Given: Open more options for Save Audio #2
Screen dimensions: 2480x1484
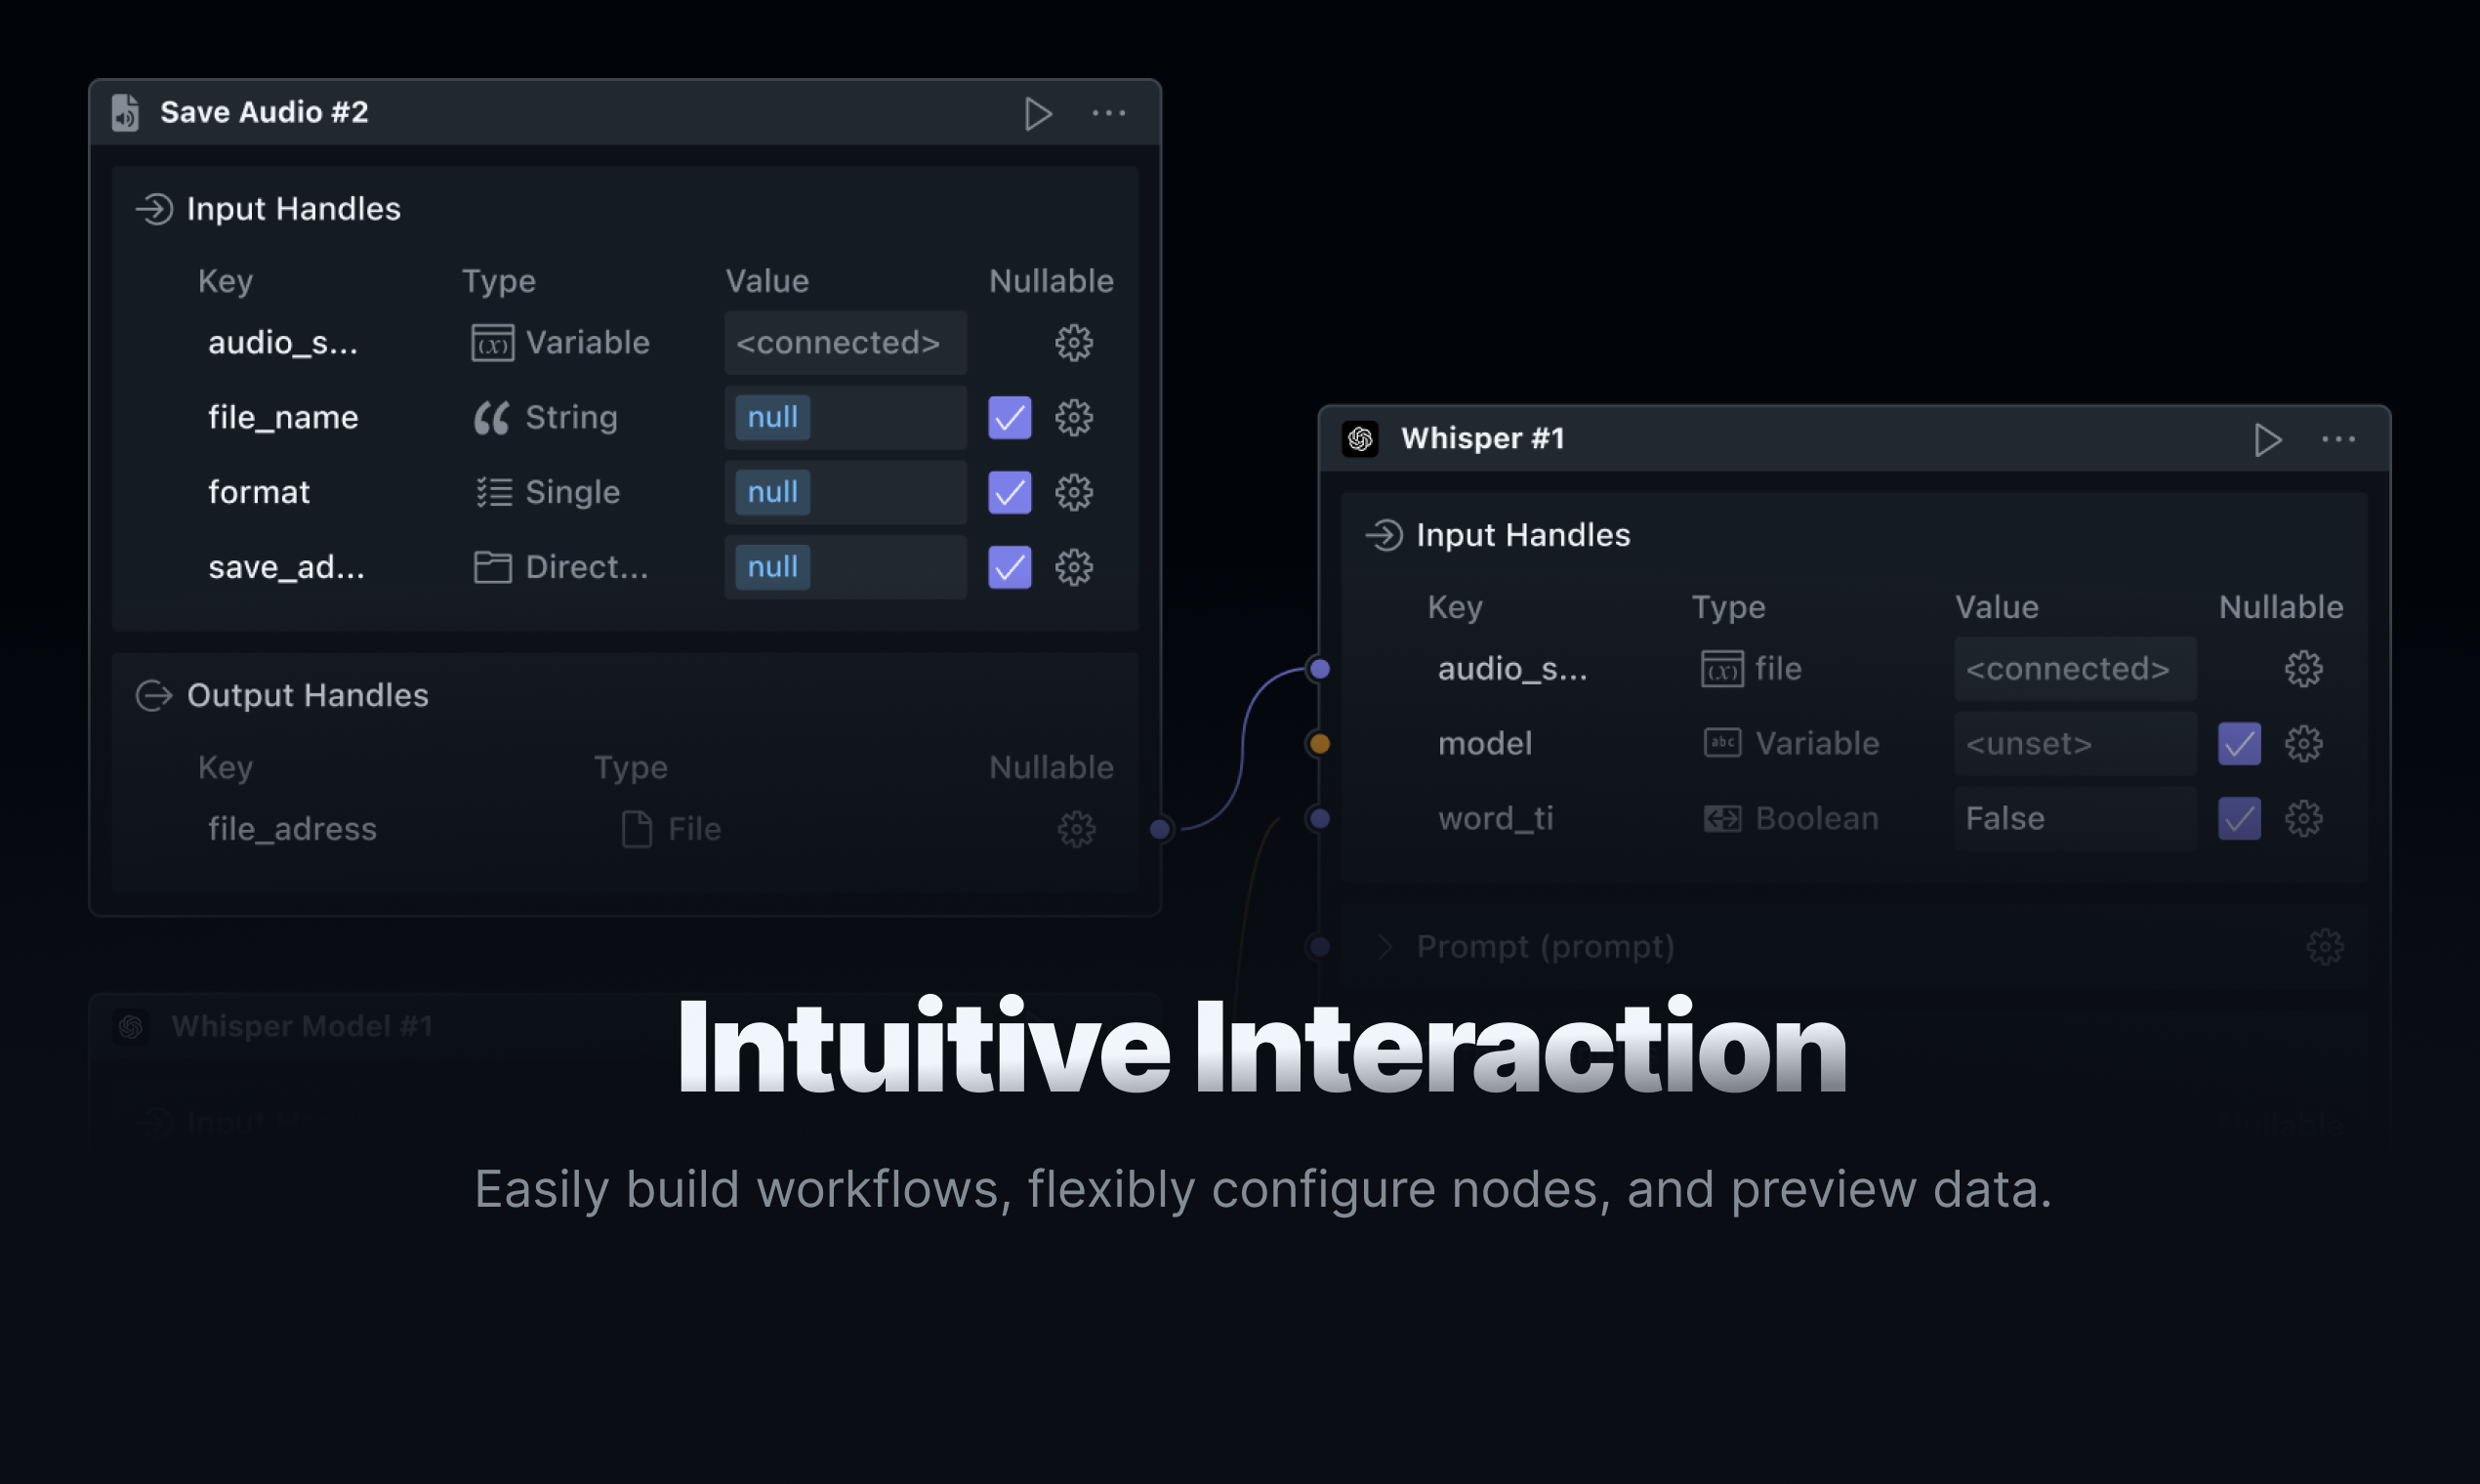Looking at the screenshot, I should tap(1108, 113).
